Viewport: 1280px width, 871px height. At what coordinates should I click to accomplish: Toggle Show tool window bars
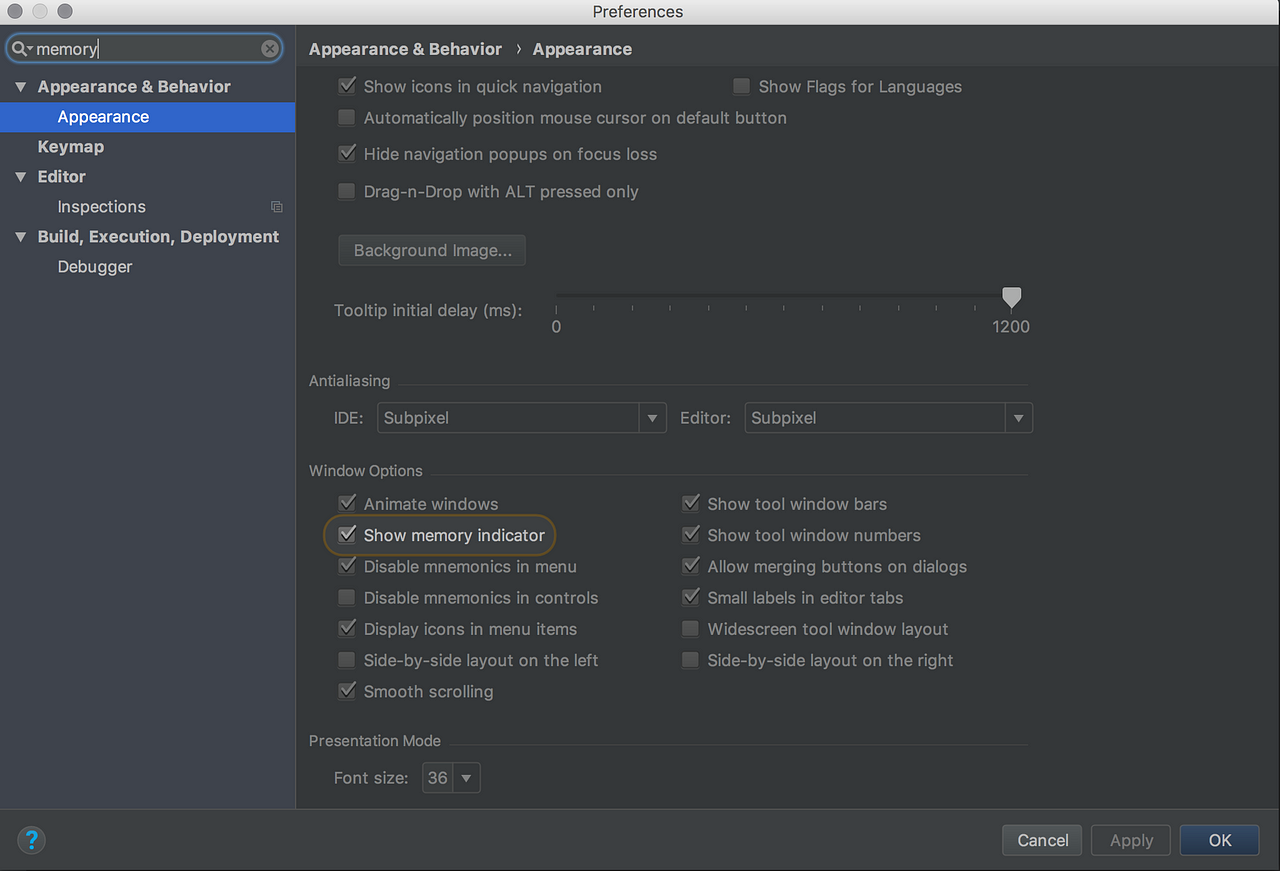coord(690,503)
